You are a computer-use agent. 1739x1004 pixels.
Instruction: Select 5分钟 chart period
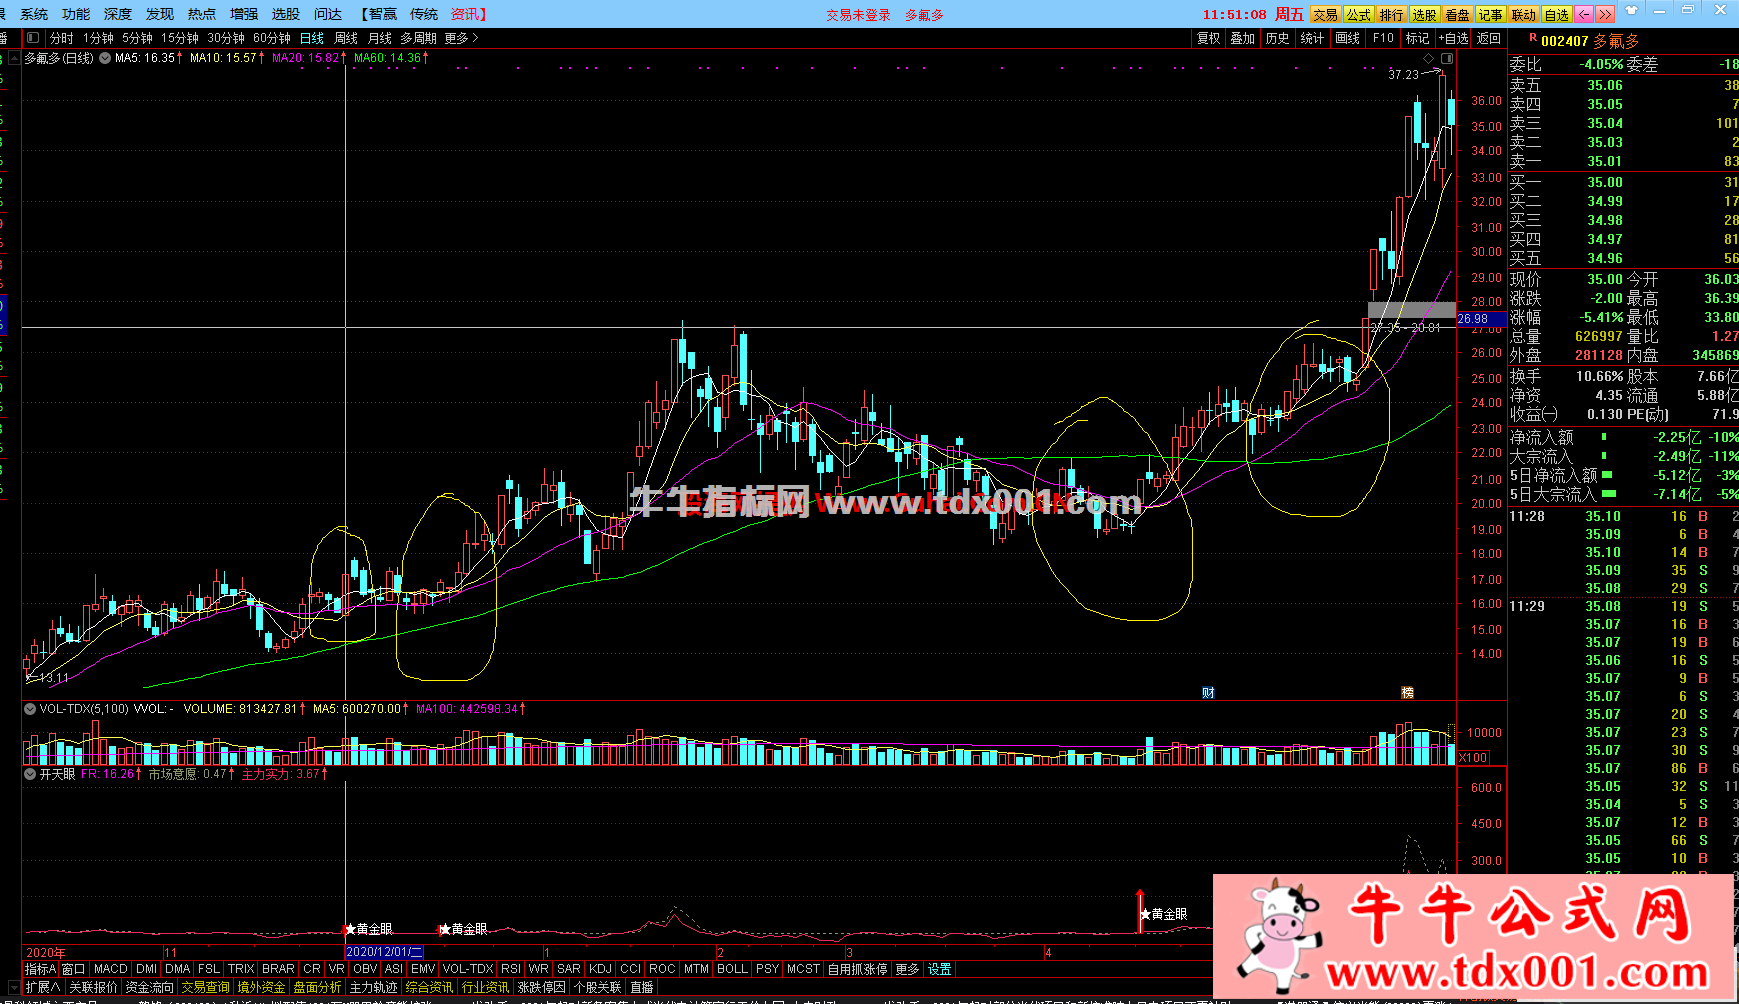pos(137,38)
